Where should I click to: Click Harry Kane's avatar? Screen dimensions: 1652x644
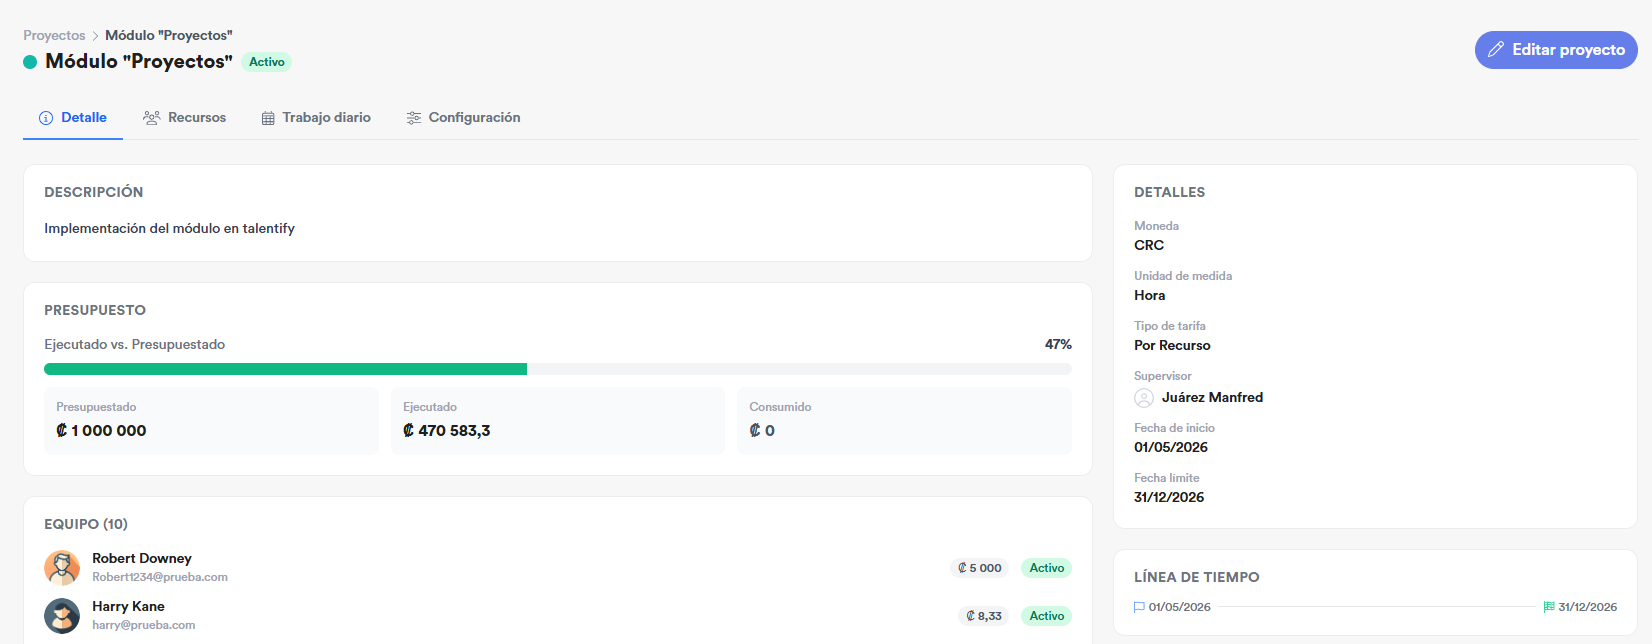pyautogui.click(x=62, y=615)
